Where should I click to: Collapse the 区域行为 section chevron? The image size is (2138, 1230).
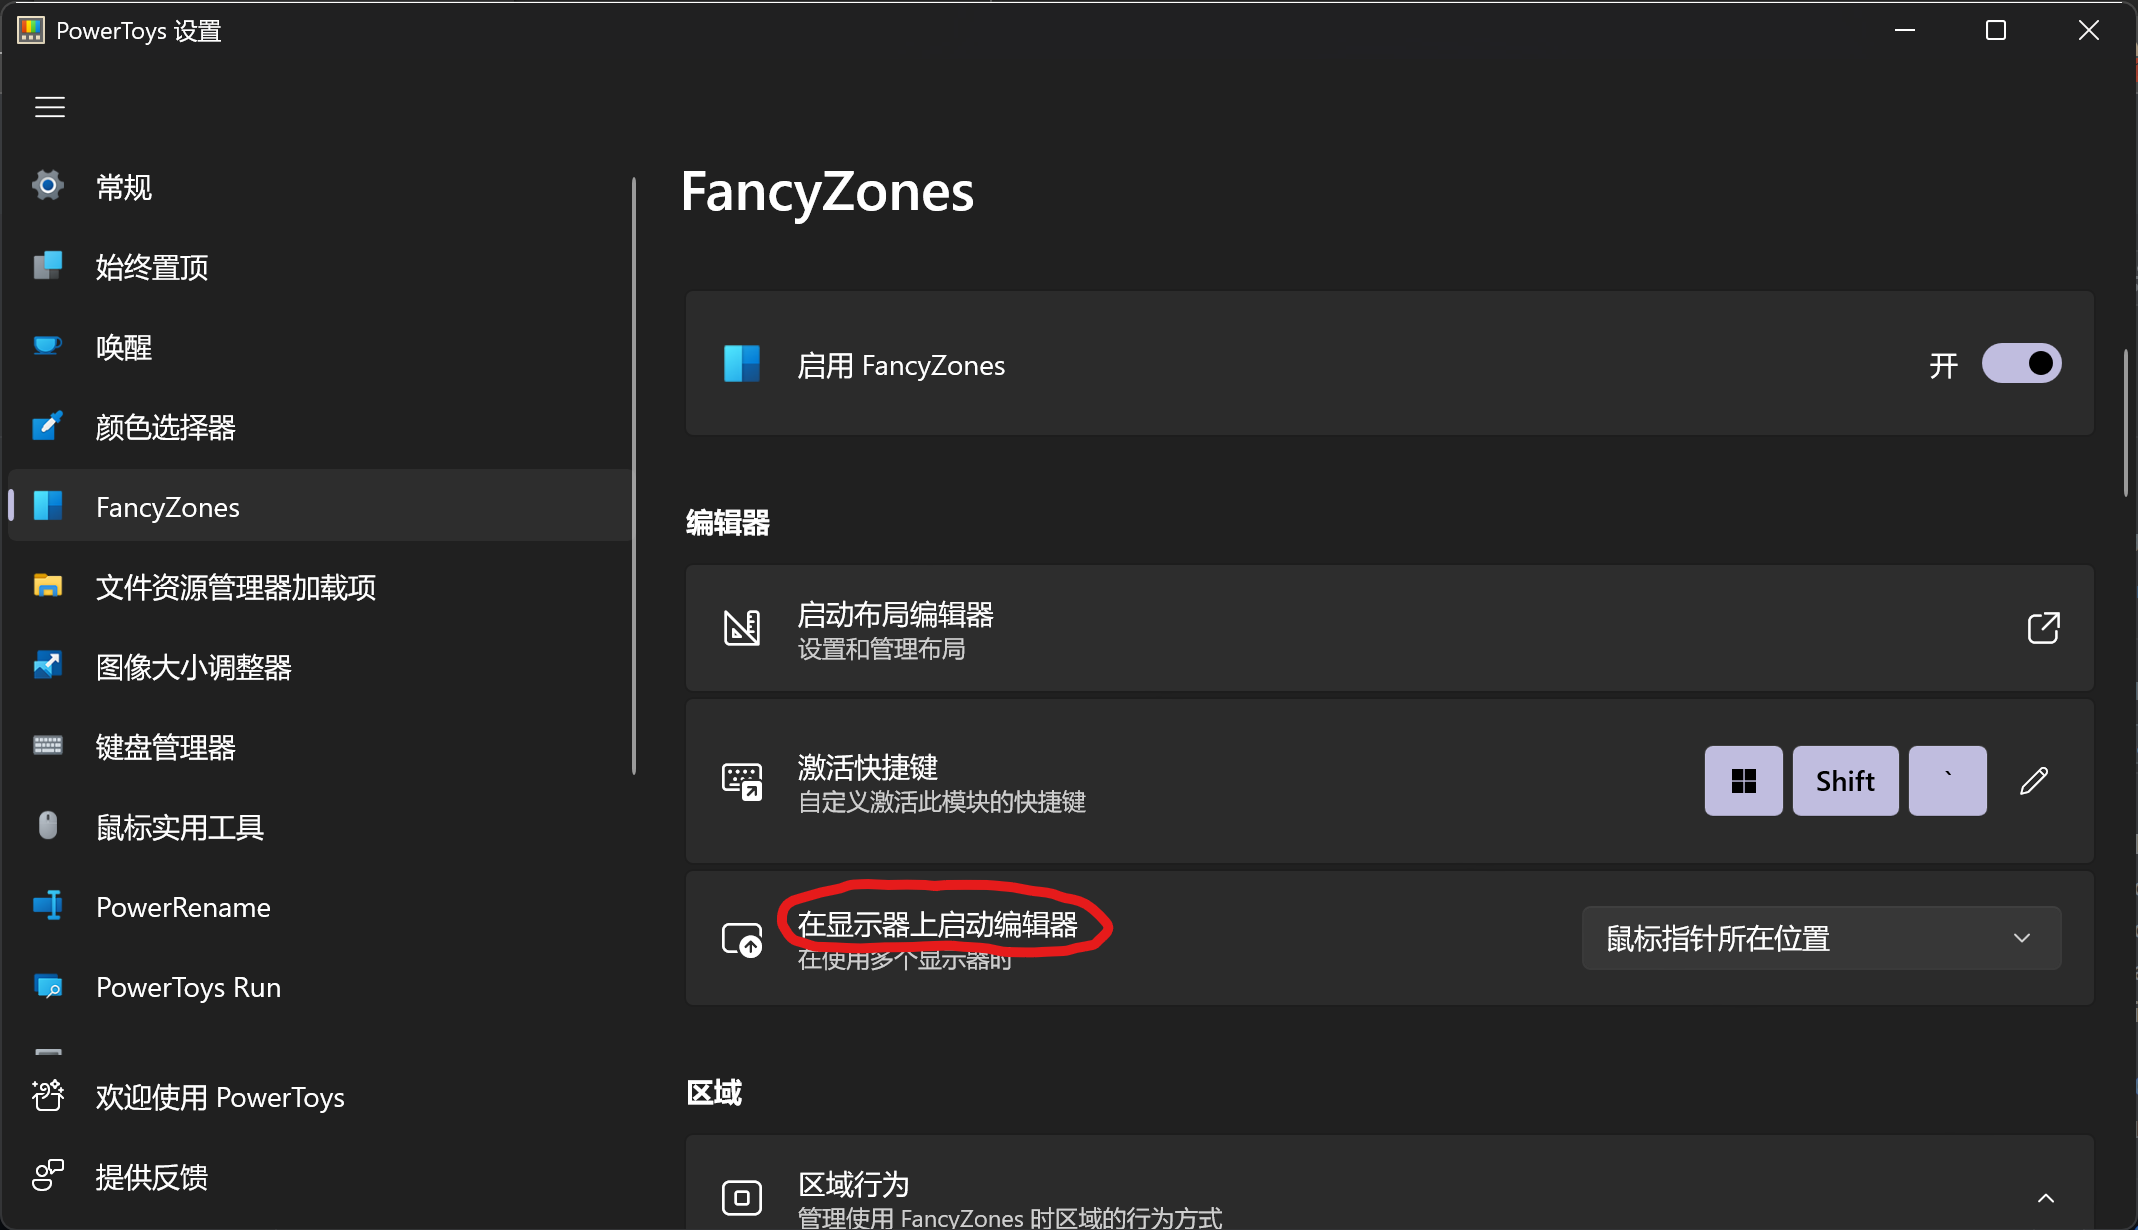pos(2046,1197)
